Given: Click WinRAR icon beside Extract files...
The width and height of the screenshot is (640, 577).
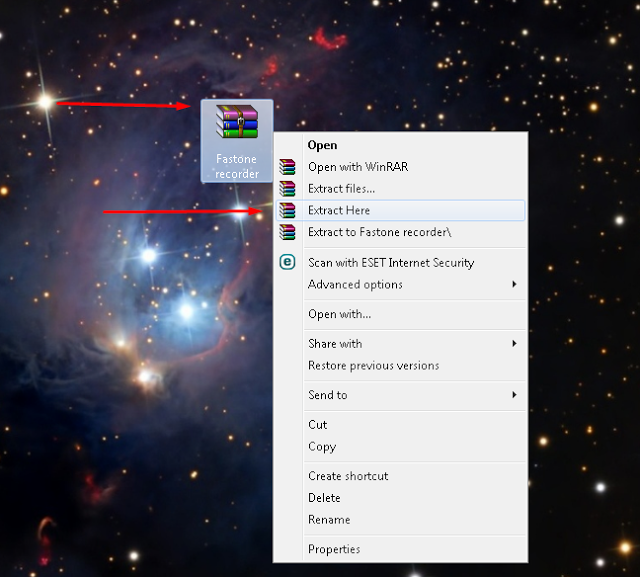Looking at the screenshot, I should tap(287, 189).
